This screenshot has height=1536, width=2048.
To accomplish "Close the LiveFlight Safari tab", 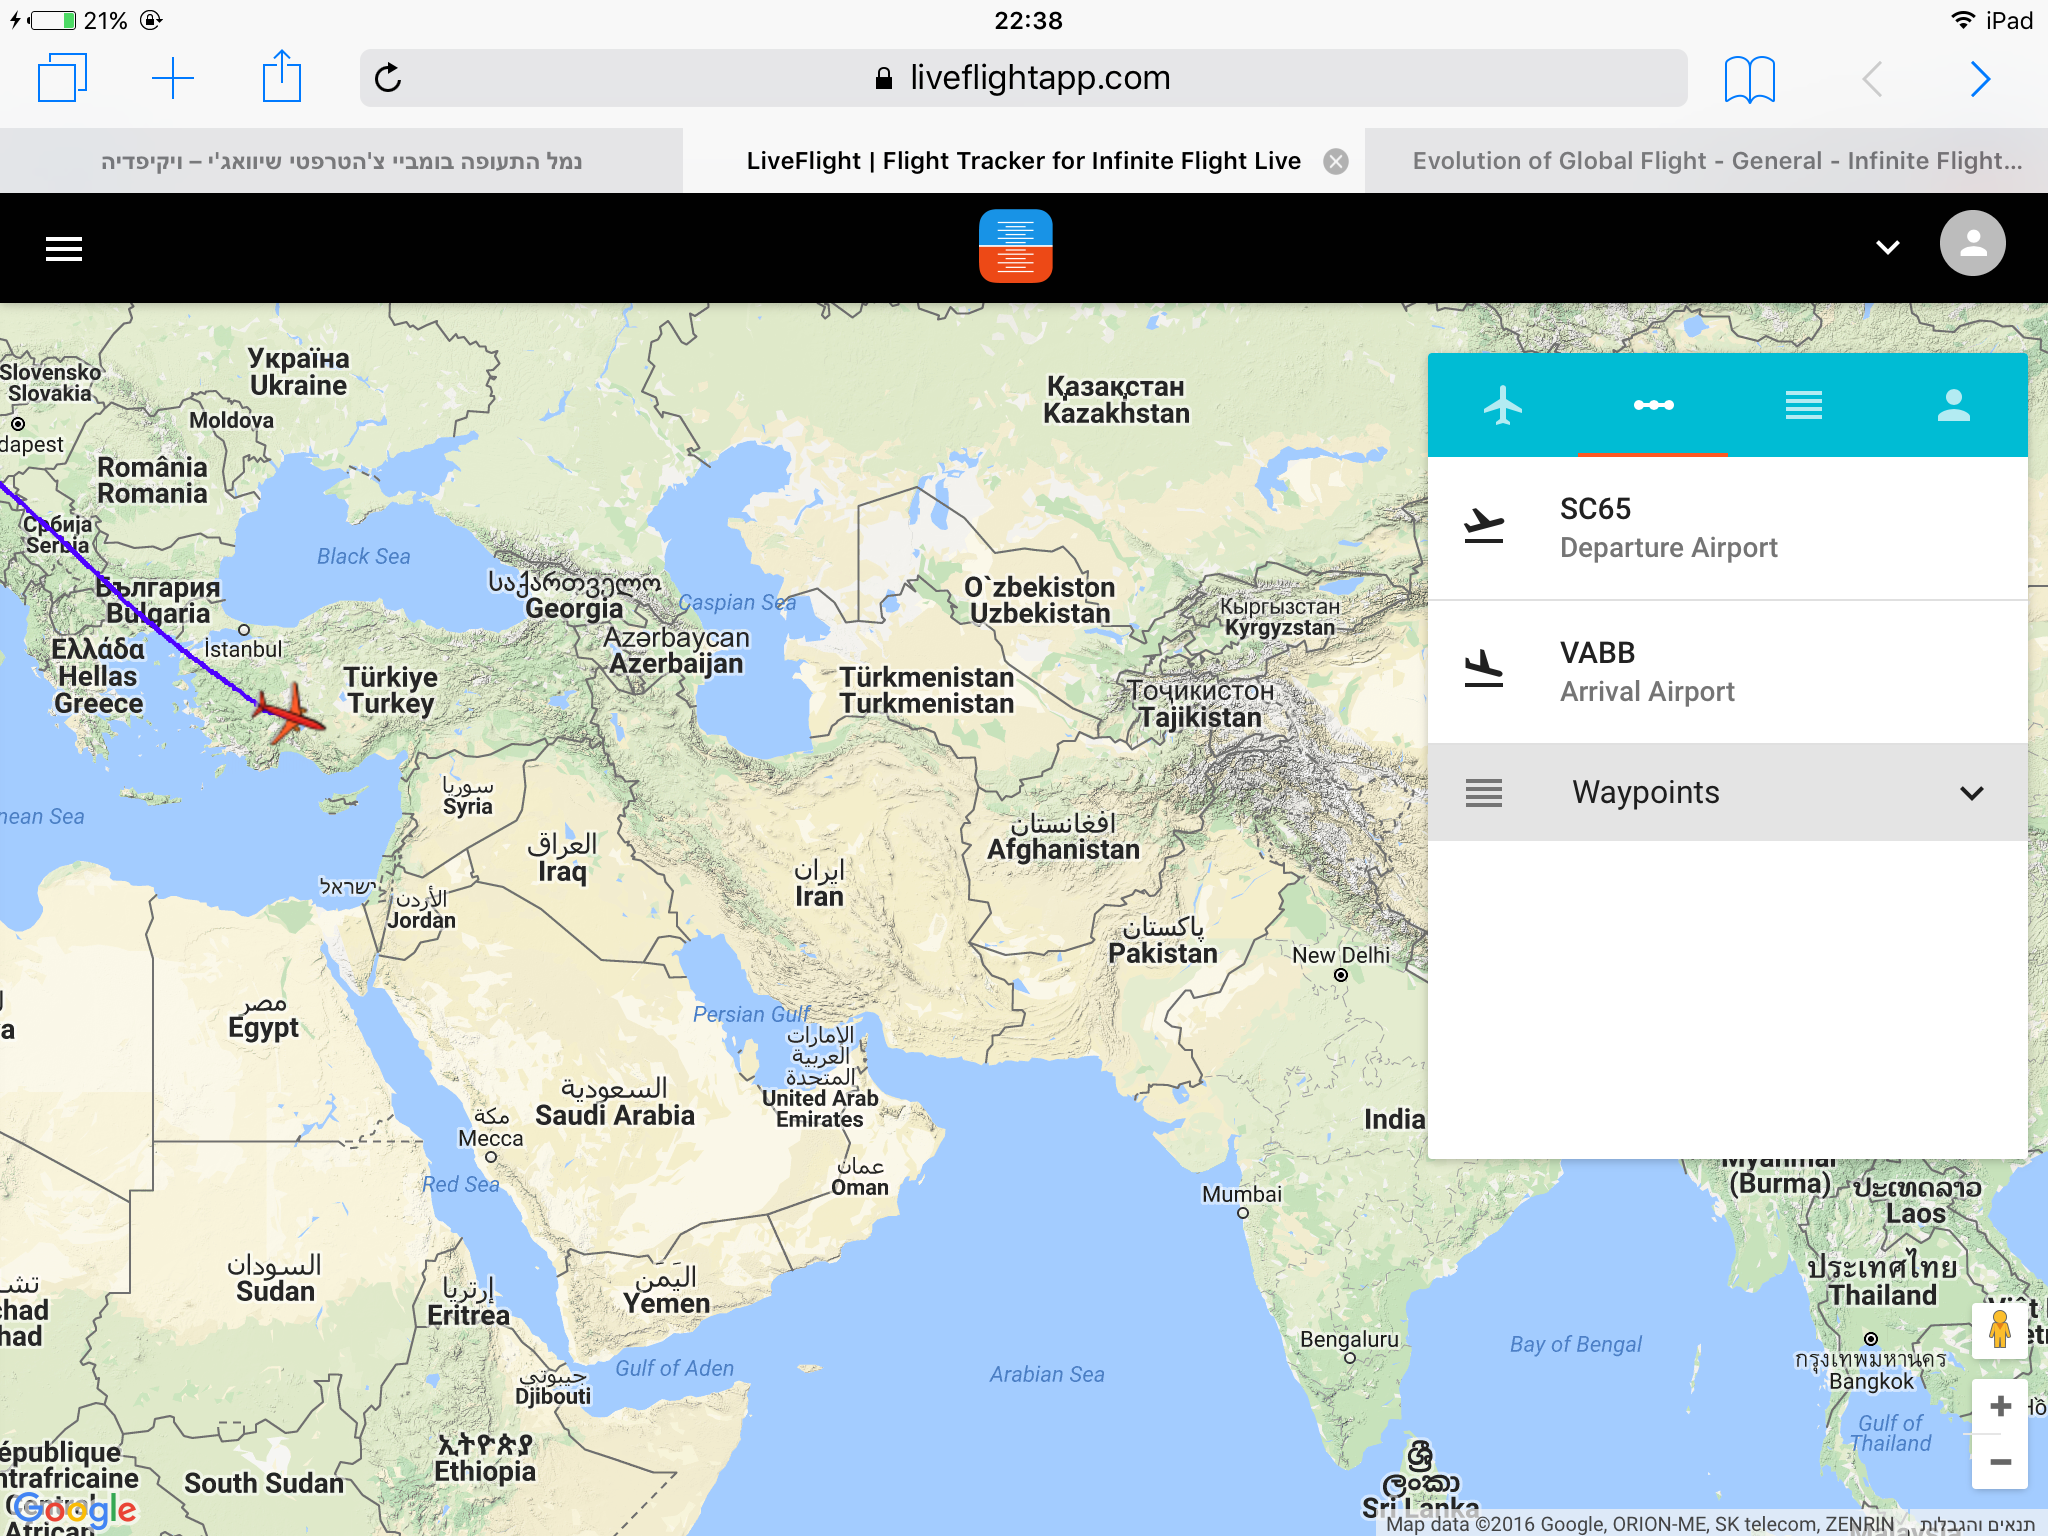I will pyautogui.click(x=1336, y=162).
